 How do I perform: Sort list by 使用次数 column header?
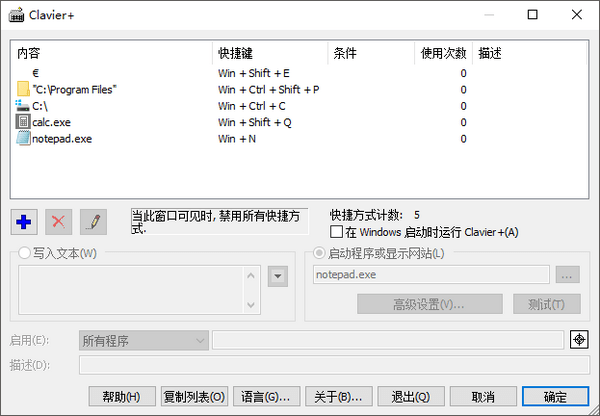pyautogui.click(x=444, y=51)
